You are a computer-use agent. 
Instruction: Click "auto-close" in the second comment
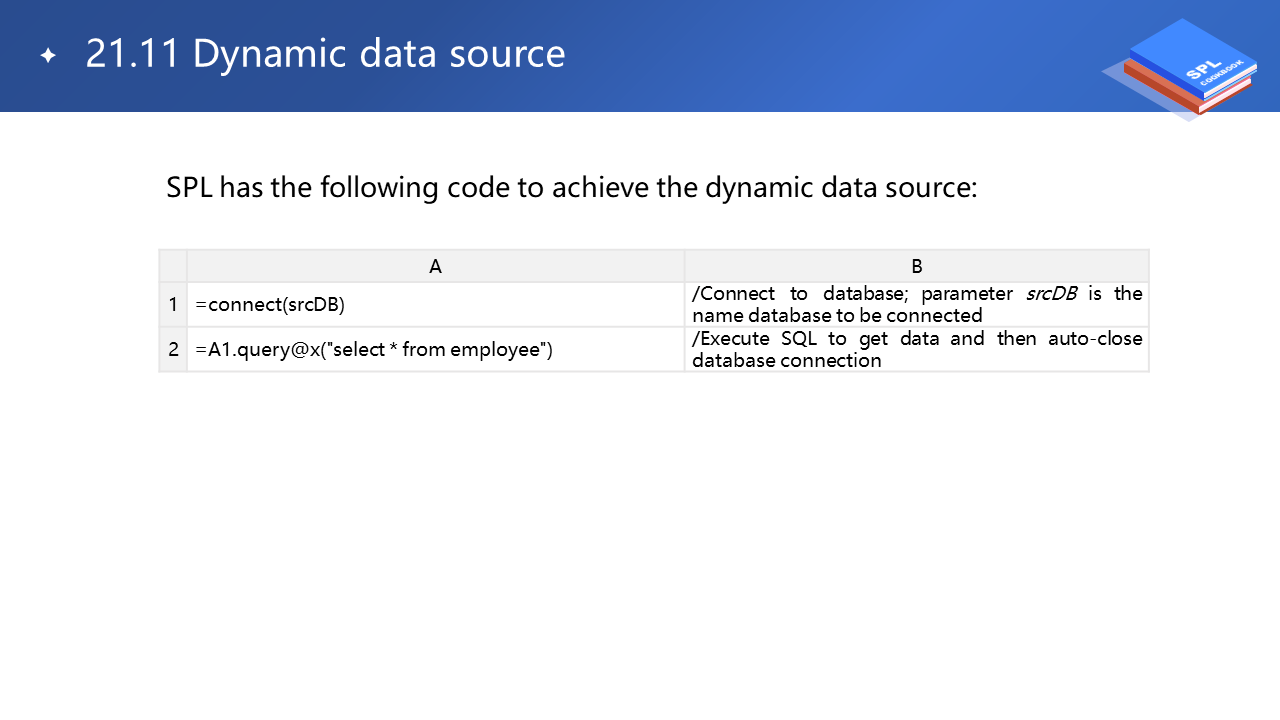1094,339
